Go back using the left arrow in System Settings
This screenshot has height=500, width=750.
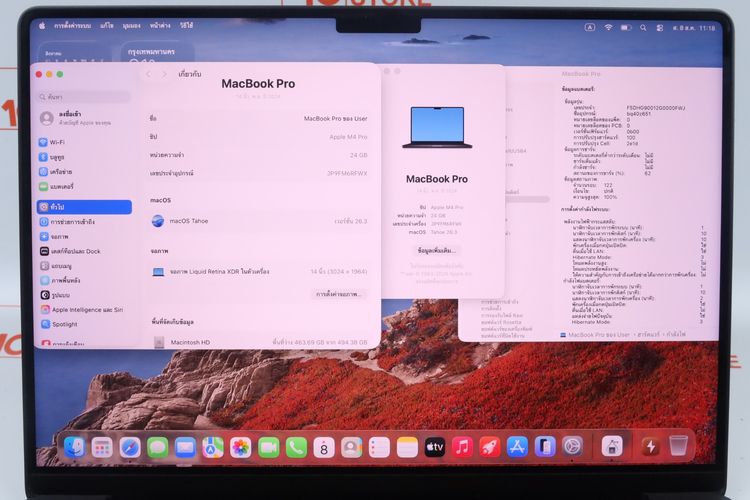click(149, 74)
